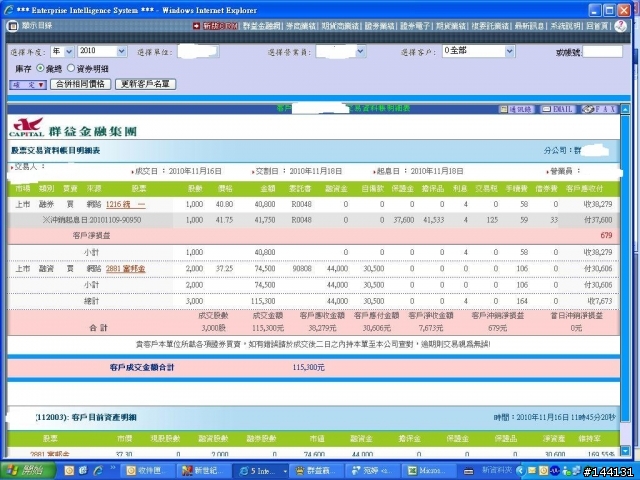This screenshot has height=480, width=640.
Task: Click the tray expand arrow icon
Action: click(x=520, y=471)
